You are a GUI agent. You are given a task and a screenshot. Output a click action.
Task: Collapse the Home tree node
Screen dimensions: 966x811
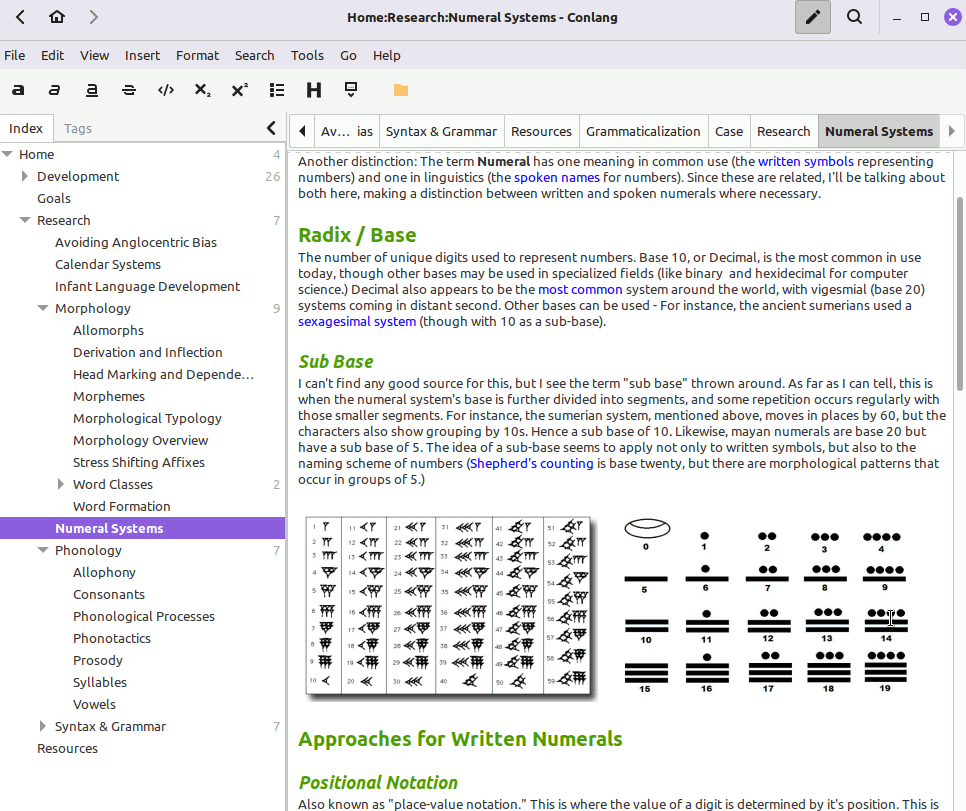pyautogui.click(x=7, y=154)
